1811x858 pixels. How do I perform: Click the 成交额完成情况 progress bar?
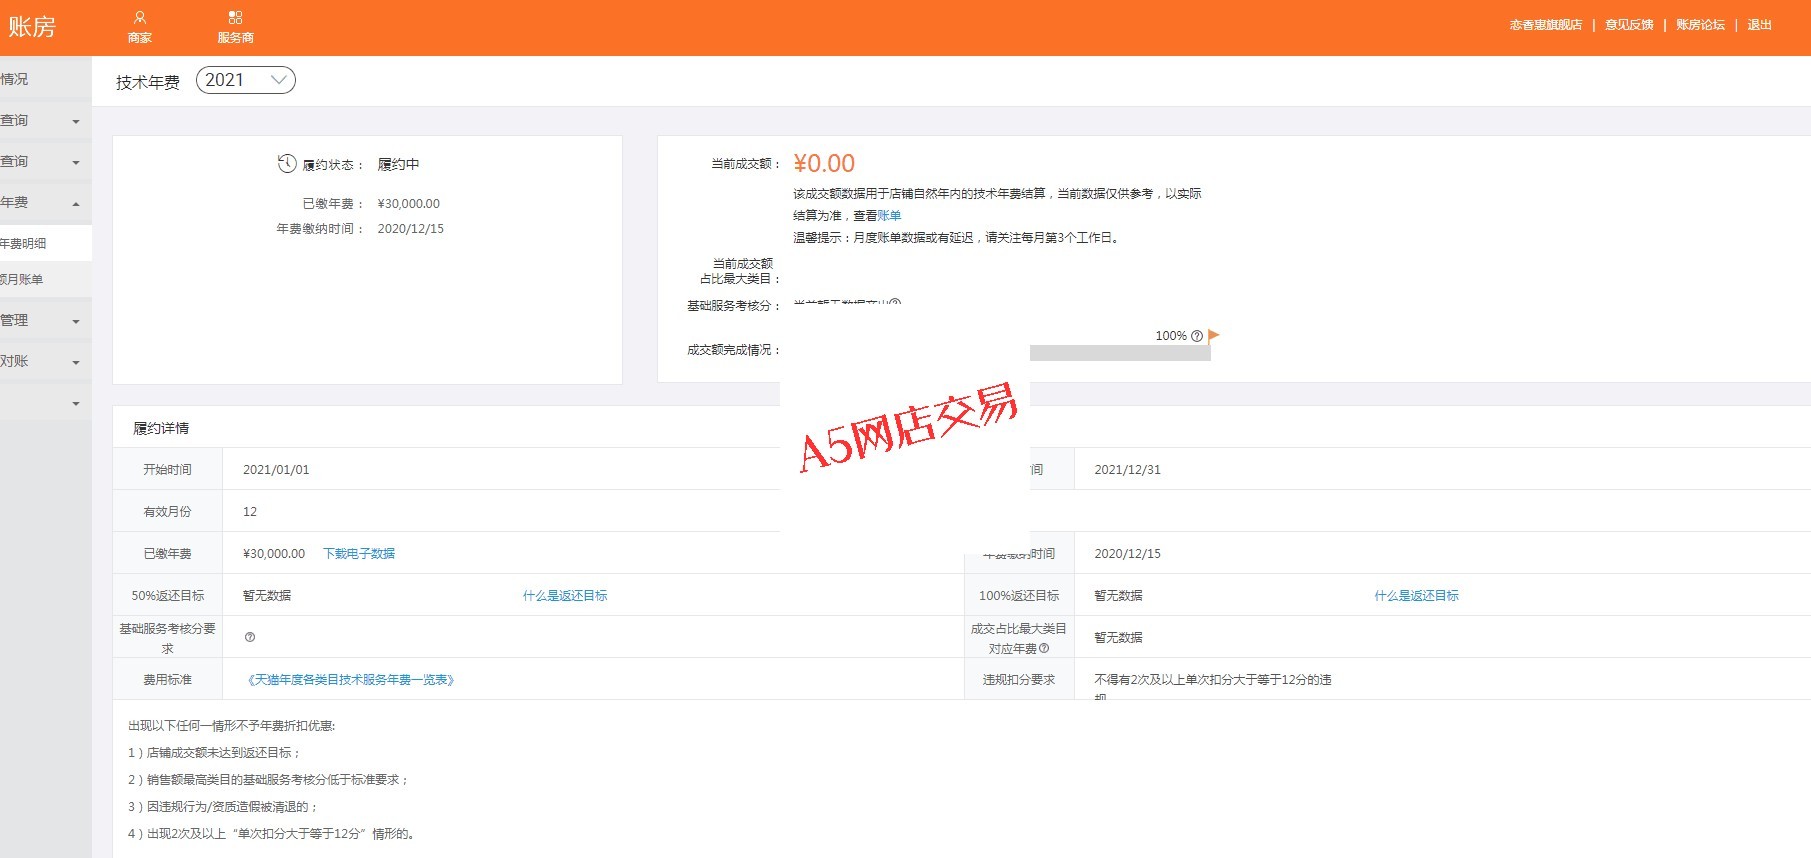pos(1119,353)
